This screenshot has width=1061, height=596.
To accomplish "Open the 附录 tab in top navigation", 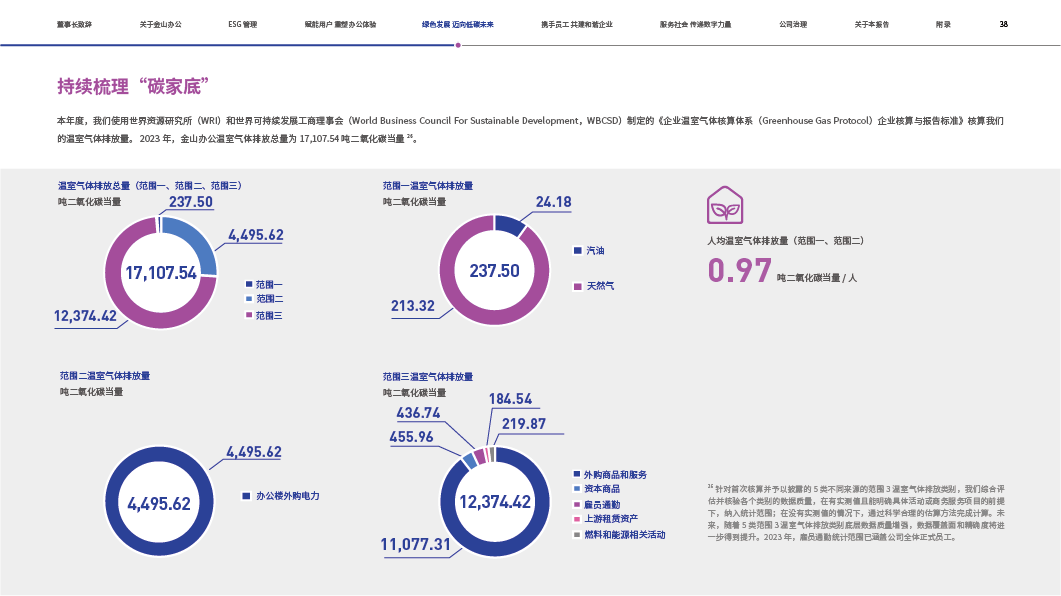I will coord(943,24).
